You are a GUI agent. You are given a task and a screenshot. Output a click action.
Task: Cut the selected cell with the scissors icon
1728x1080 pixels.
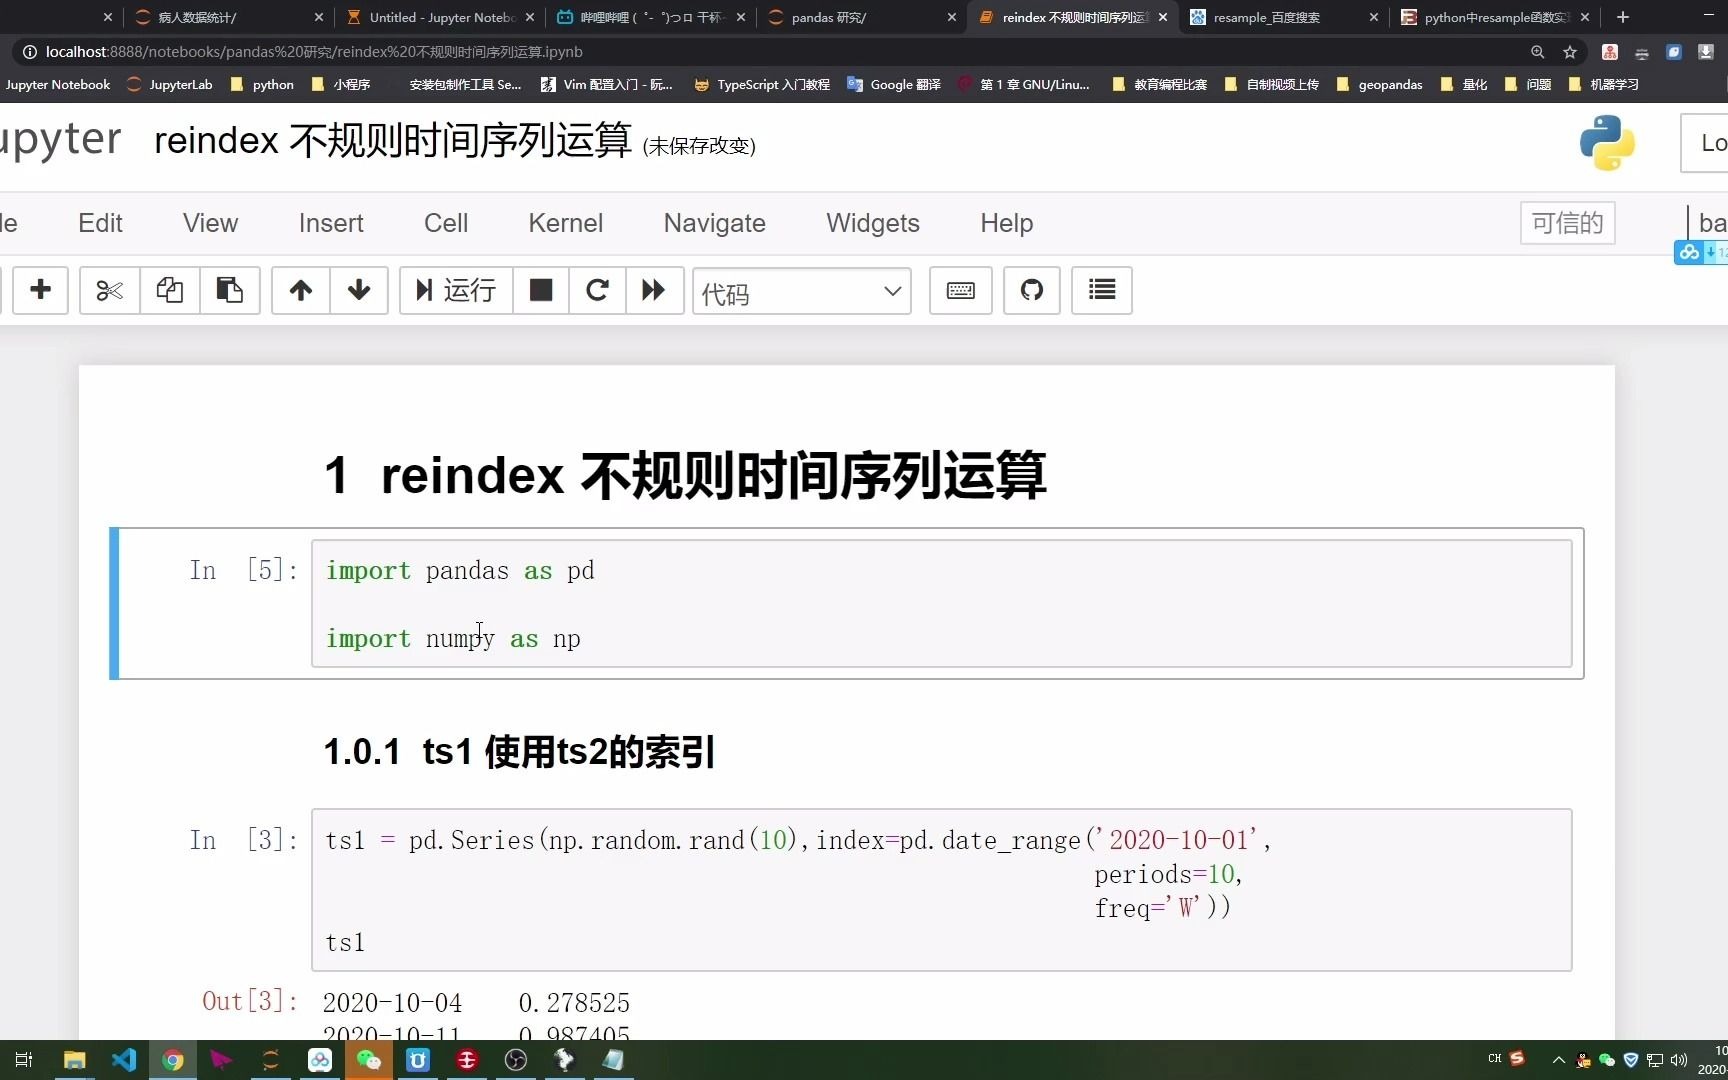(x=109, y=290)
